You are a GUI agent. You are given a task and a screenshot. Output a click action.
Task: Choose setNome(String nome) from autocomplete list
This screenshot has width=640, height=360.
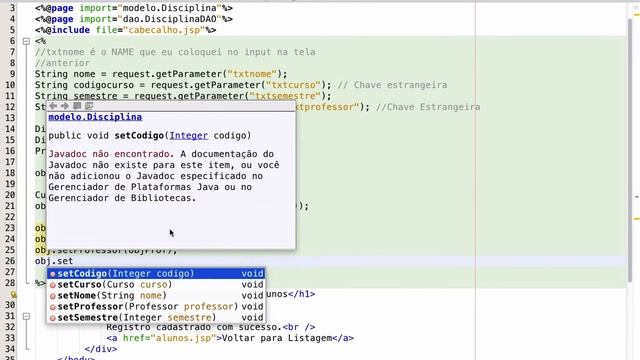coord(156,296)
